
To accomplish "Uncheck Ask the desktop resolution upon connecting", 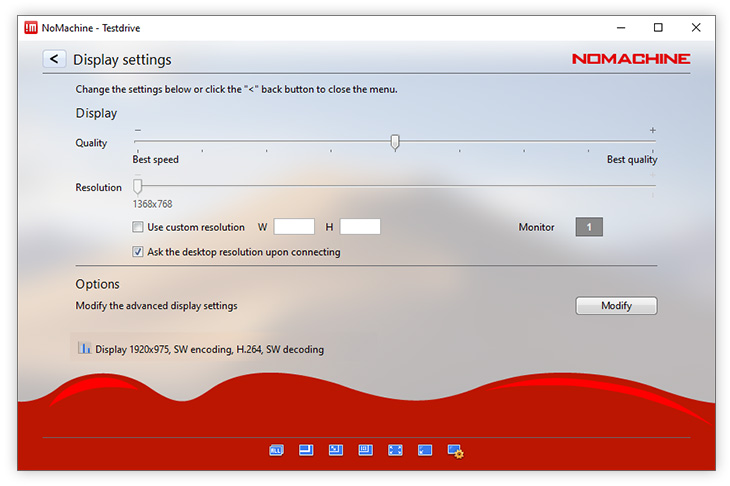I will pos(138,252).
